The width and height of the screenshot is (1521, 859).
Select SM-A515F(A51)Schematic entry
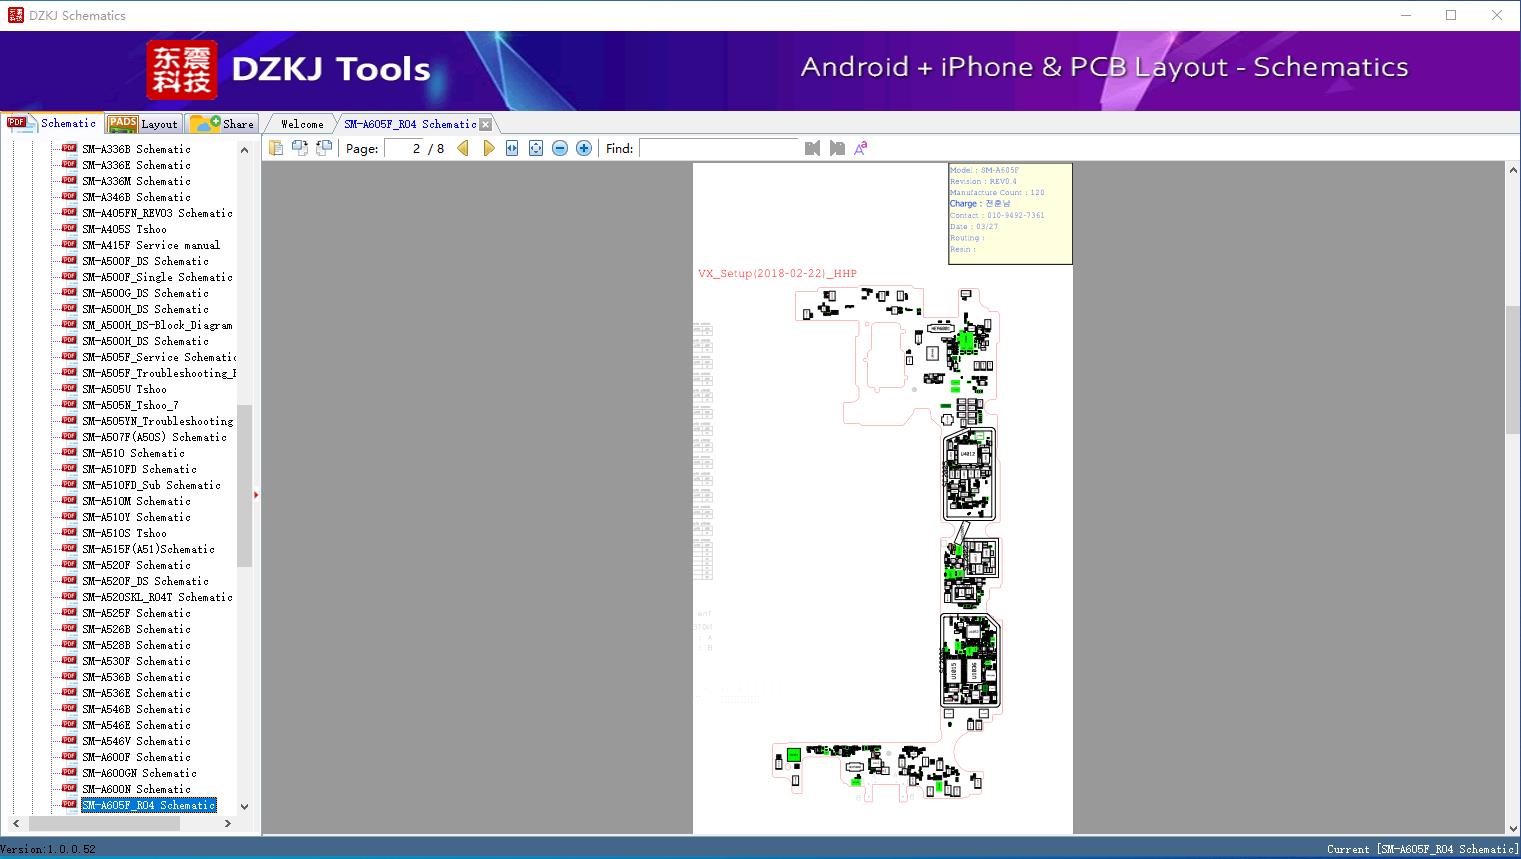148,549
